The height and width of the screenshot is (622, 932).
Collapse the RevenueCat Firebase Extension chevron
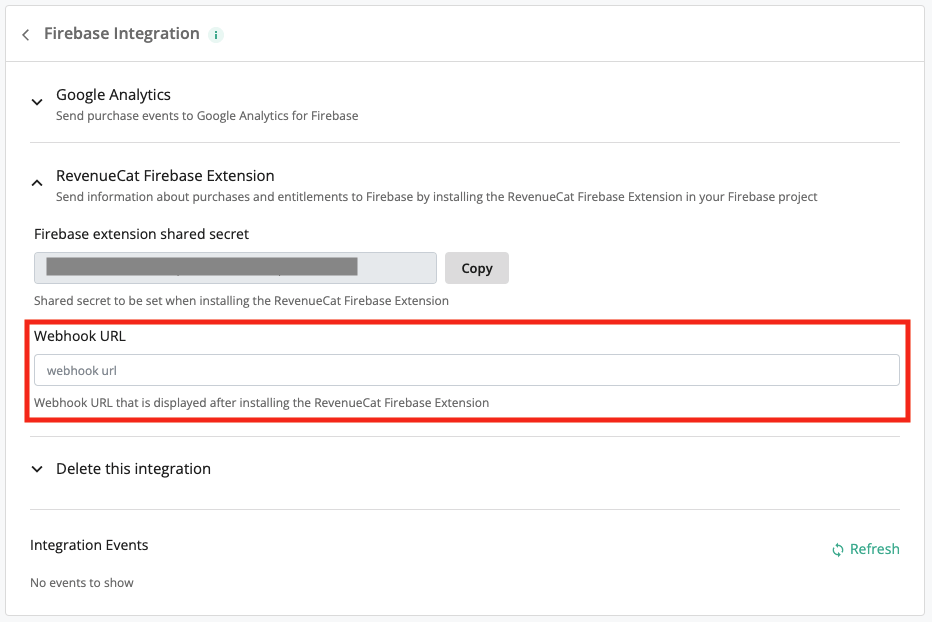[x=37, y=183]
